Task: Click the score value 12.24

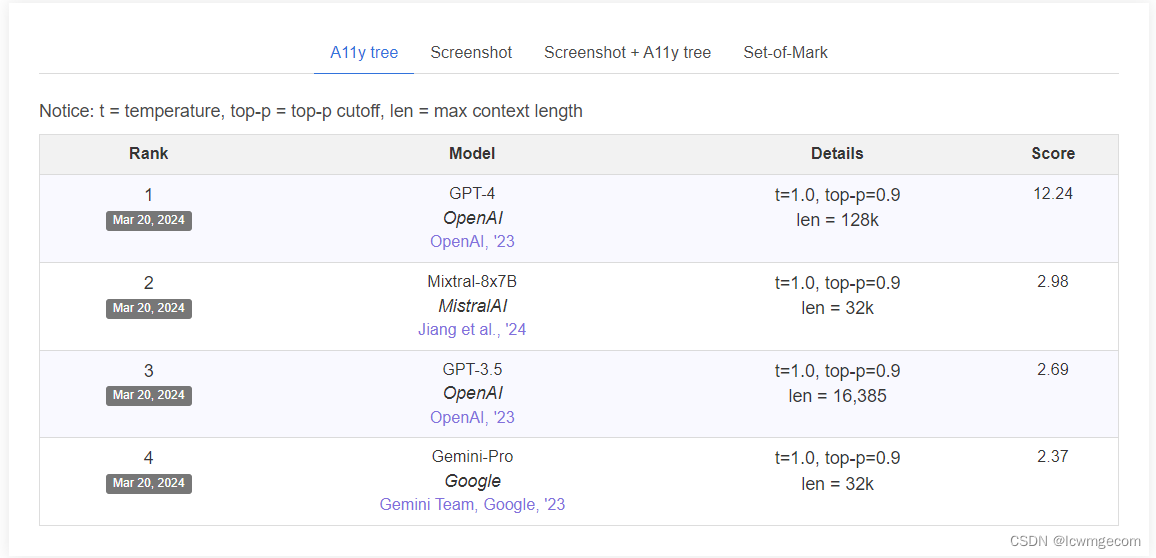Action: point(1053,194)
